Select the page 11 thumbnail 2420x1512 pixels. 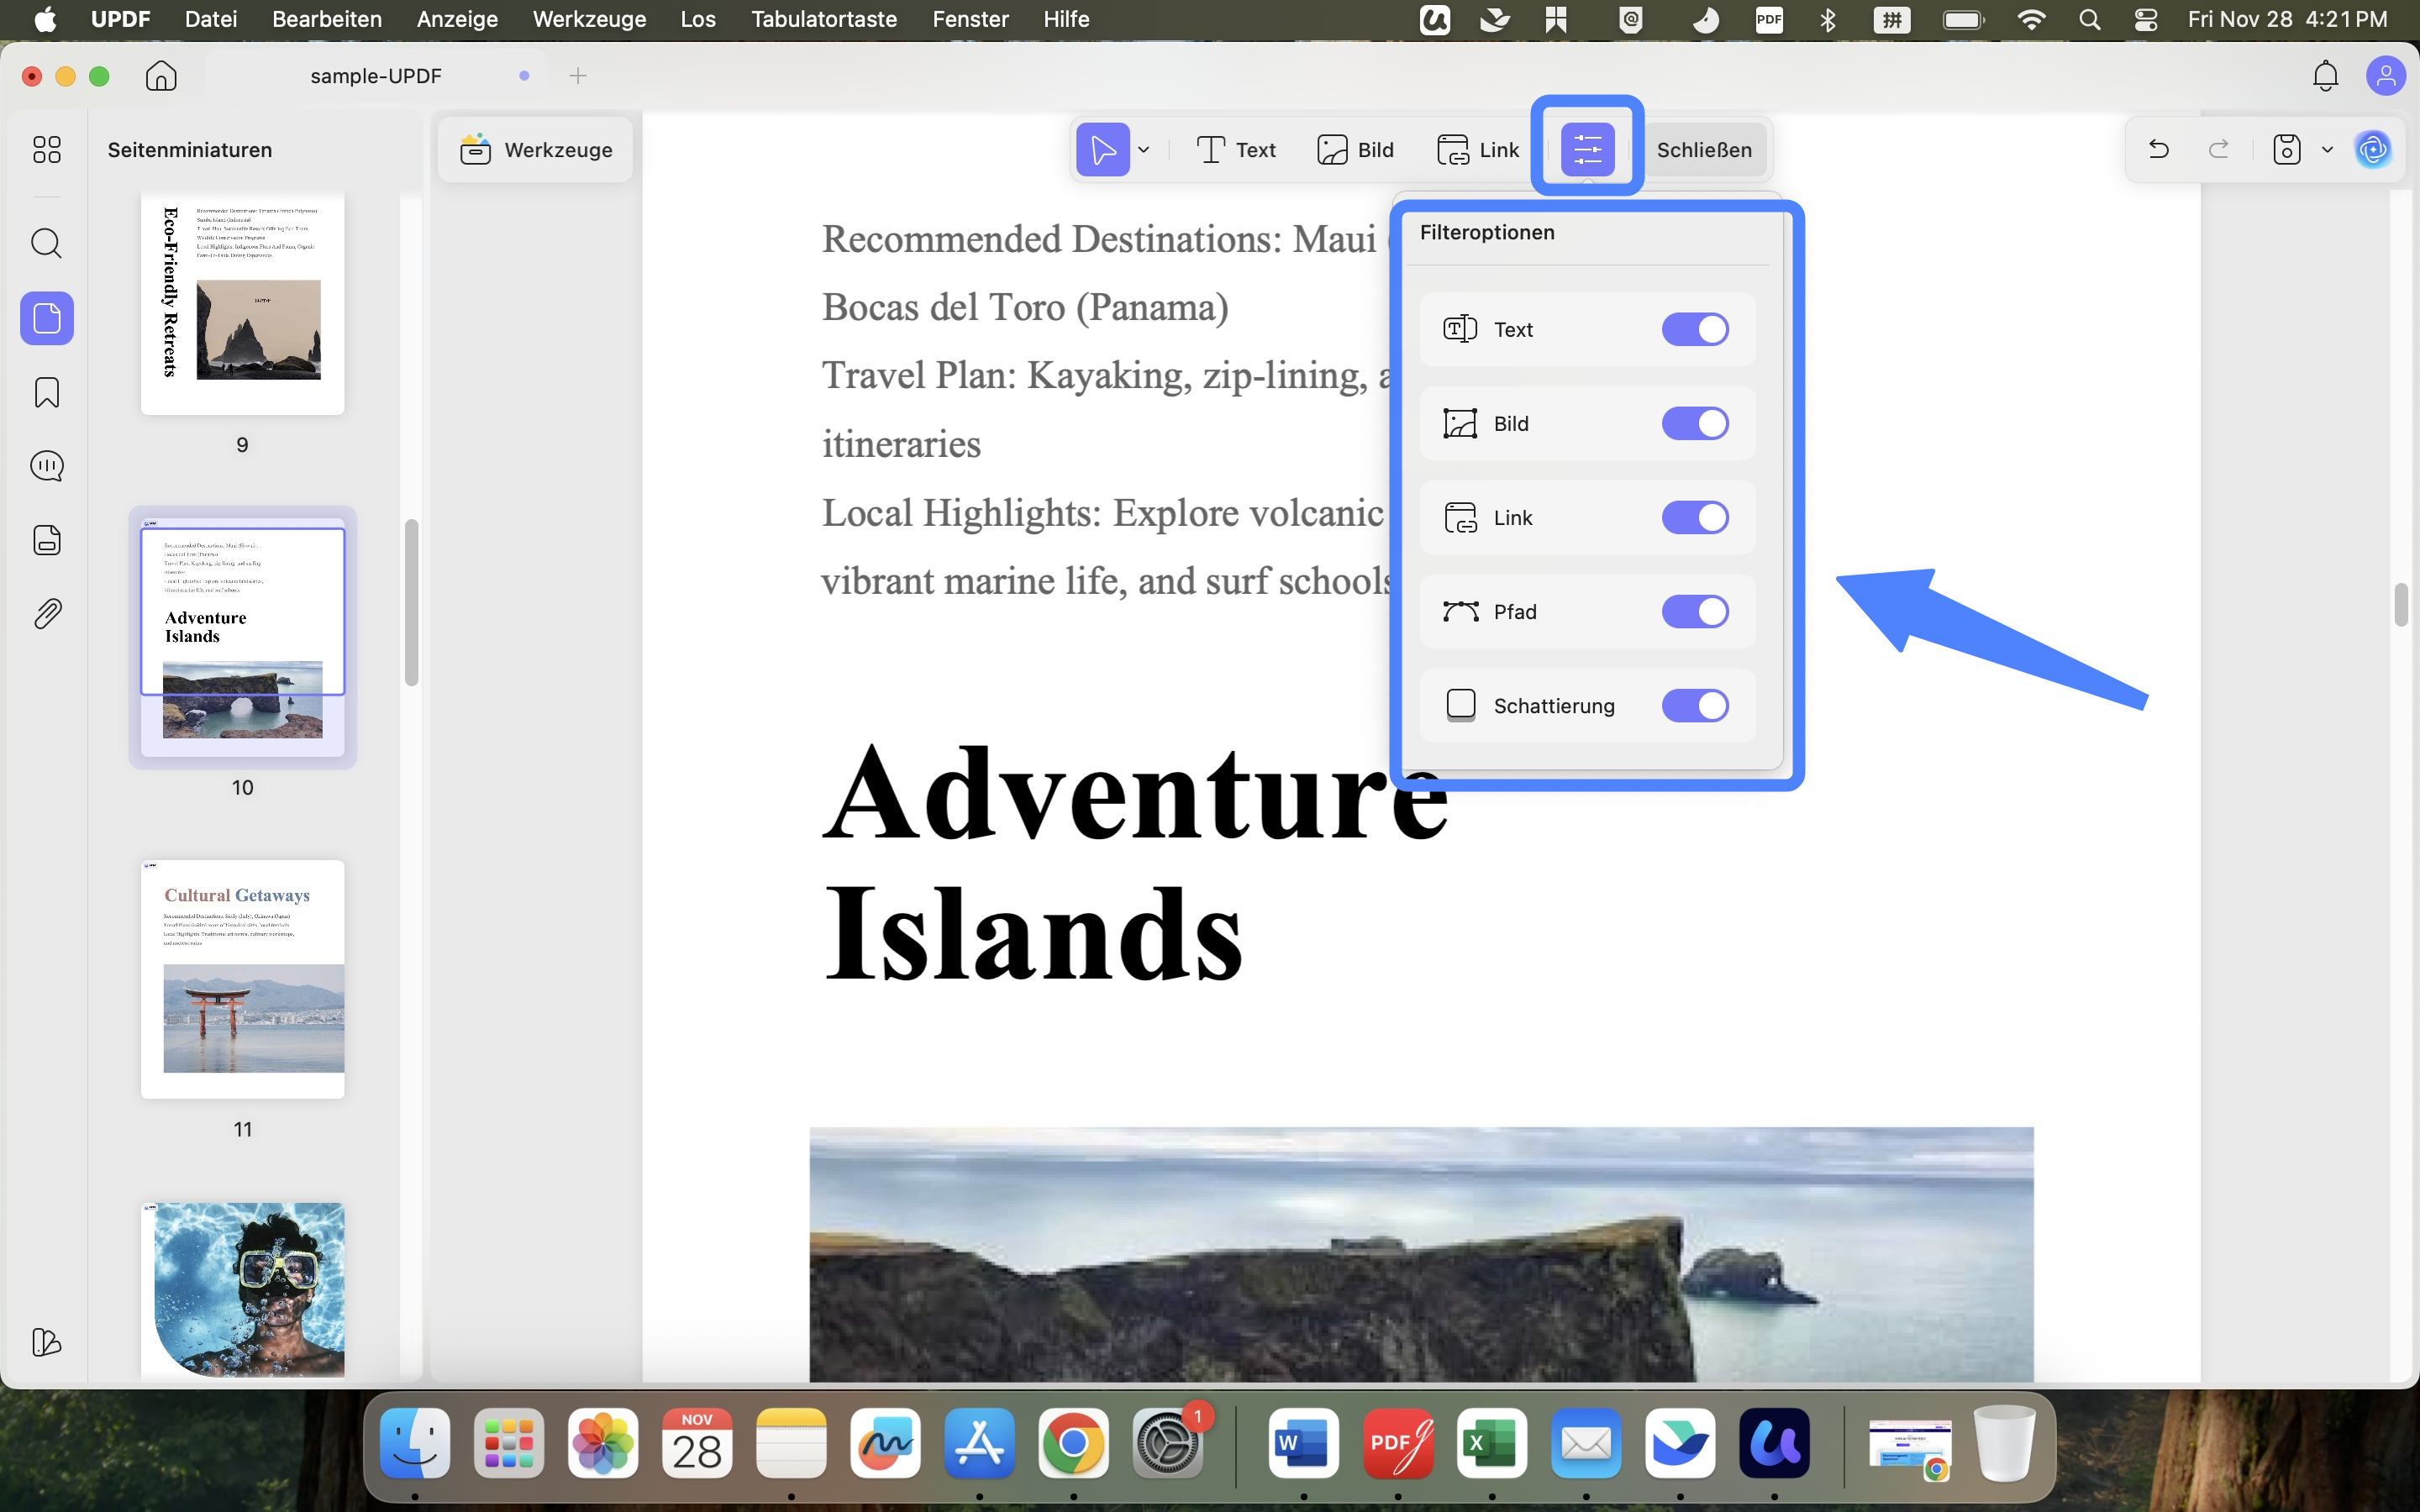(x=242, y=978)
